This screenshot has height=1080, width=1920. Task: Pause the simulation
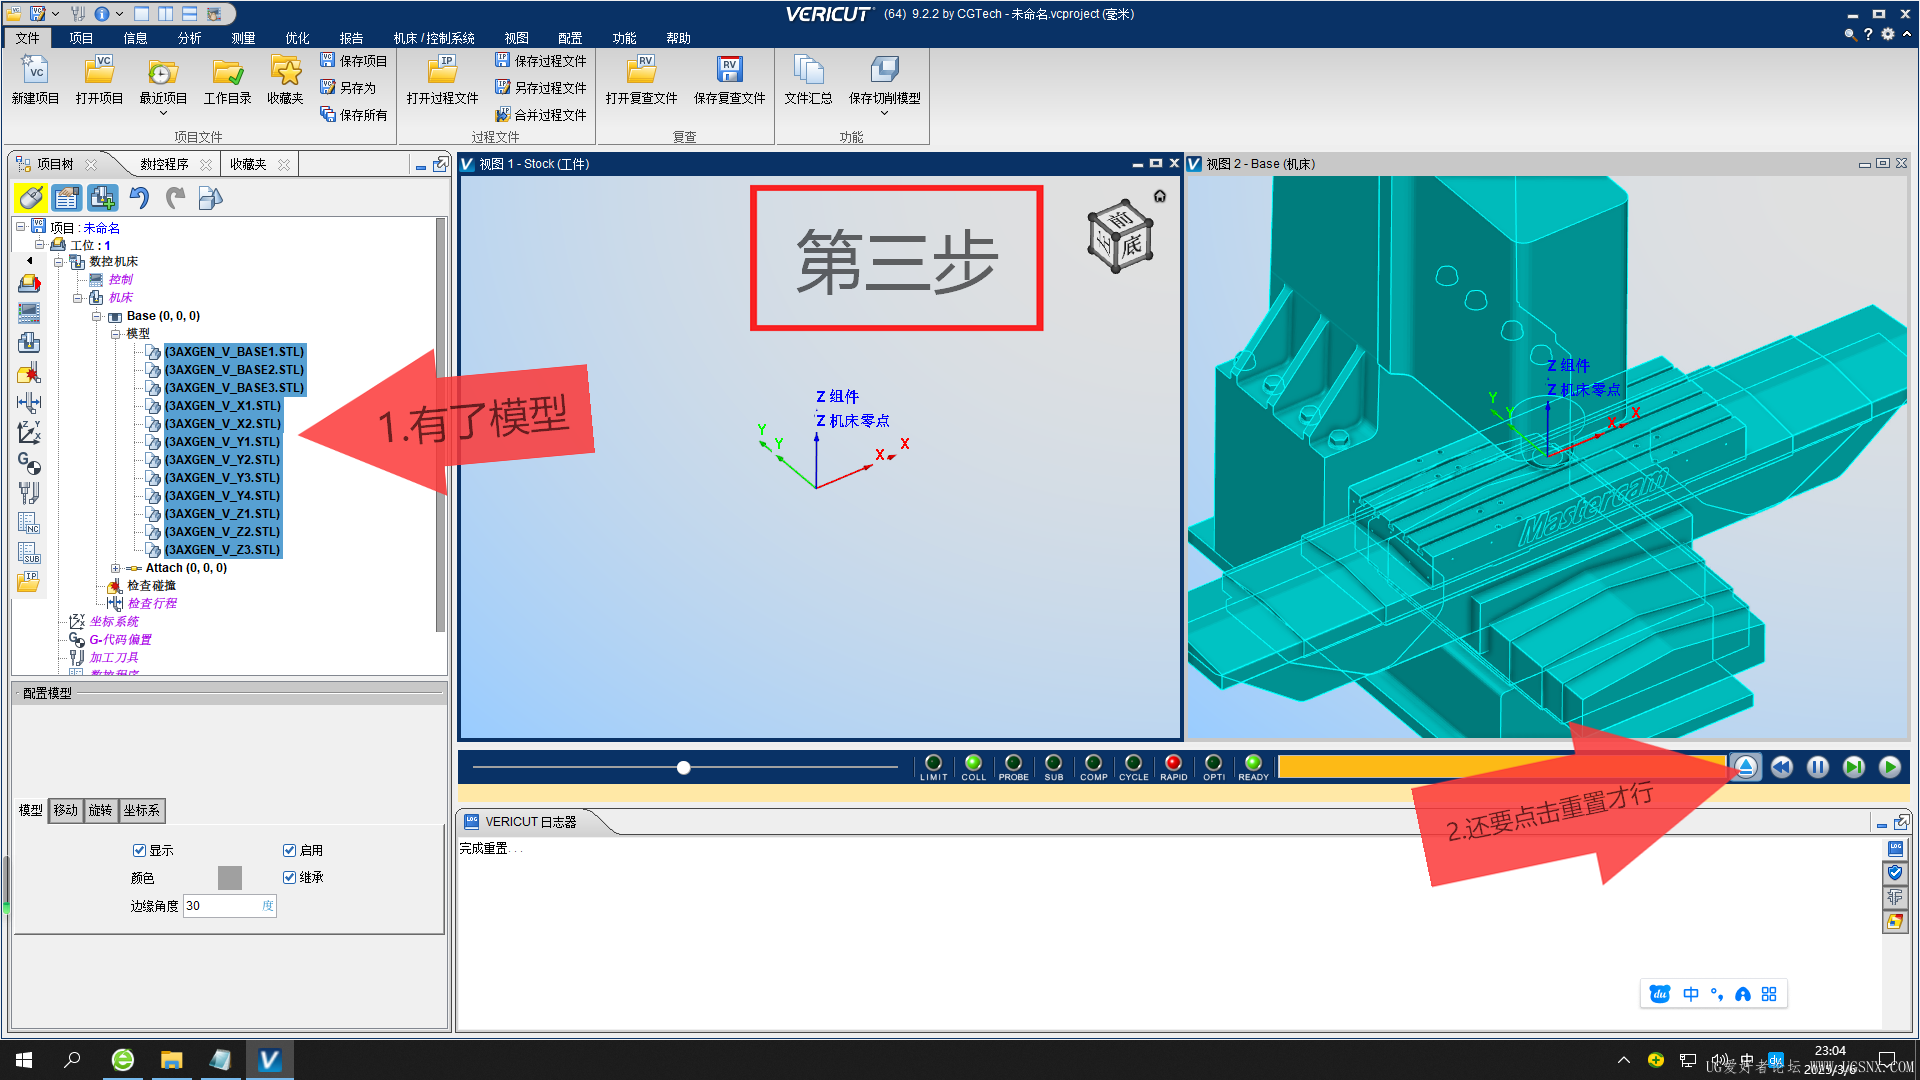[1818, 767]
